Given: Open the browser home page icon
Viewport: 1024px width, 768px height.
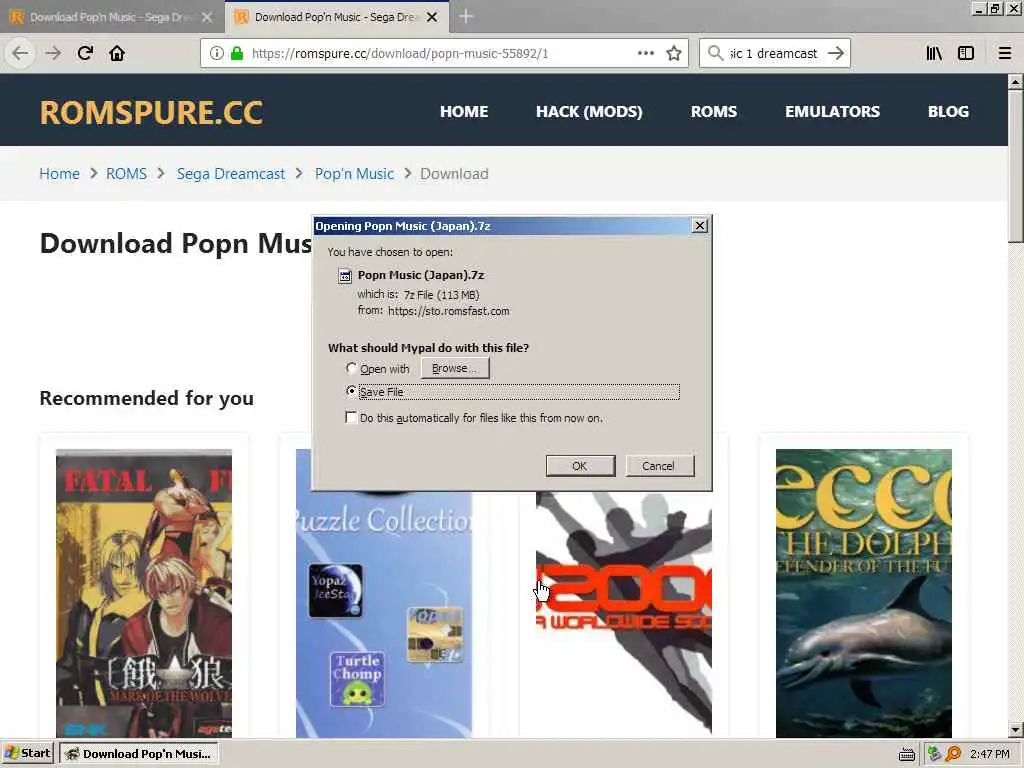Looking at the screenshot, I should coord(117,53).
